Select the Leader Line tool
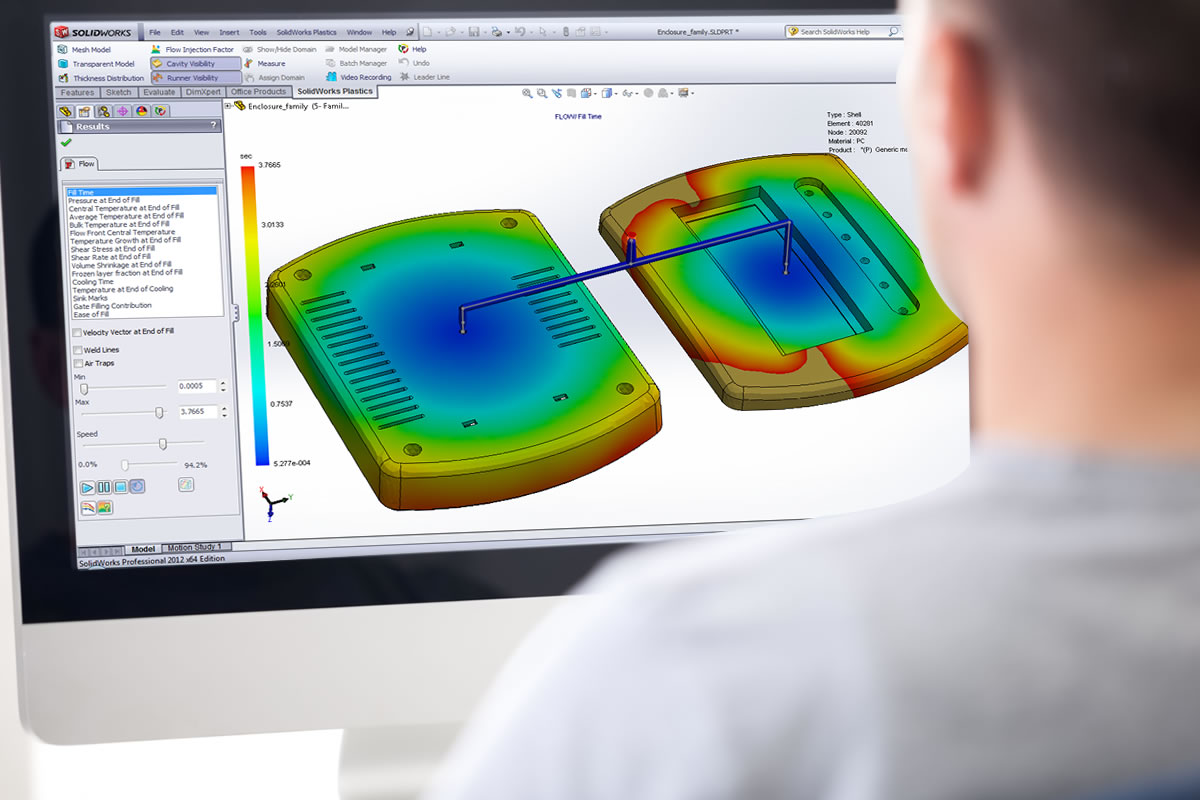The height and width of the screenshot is (800, 1200). [424, 77]
